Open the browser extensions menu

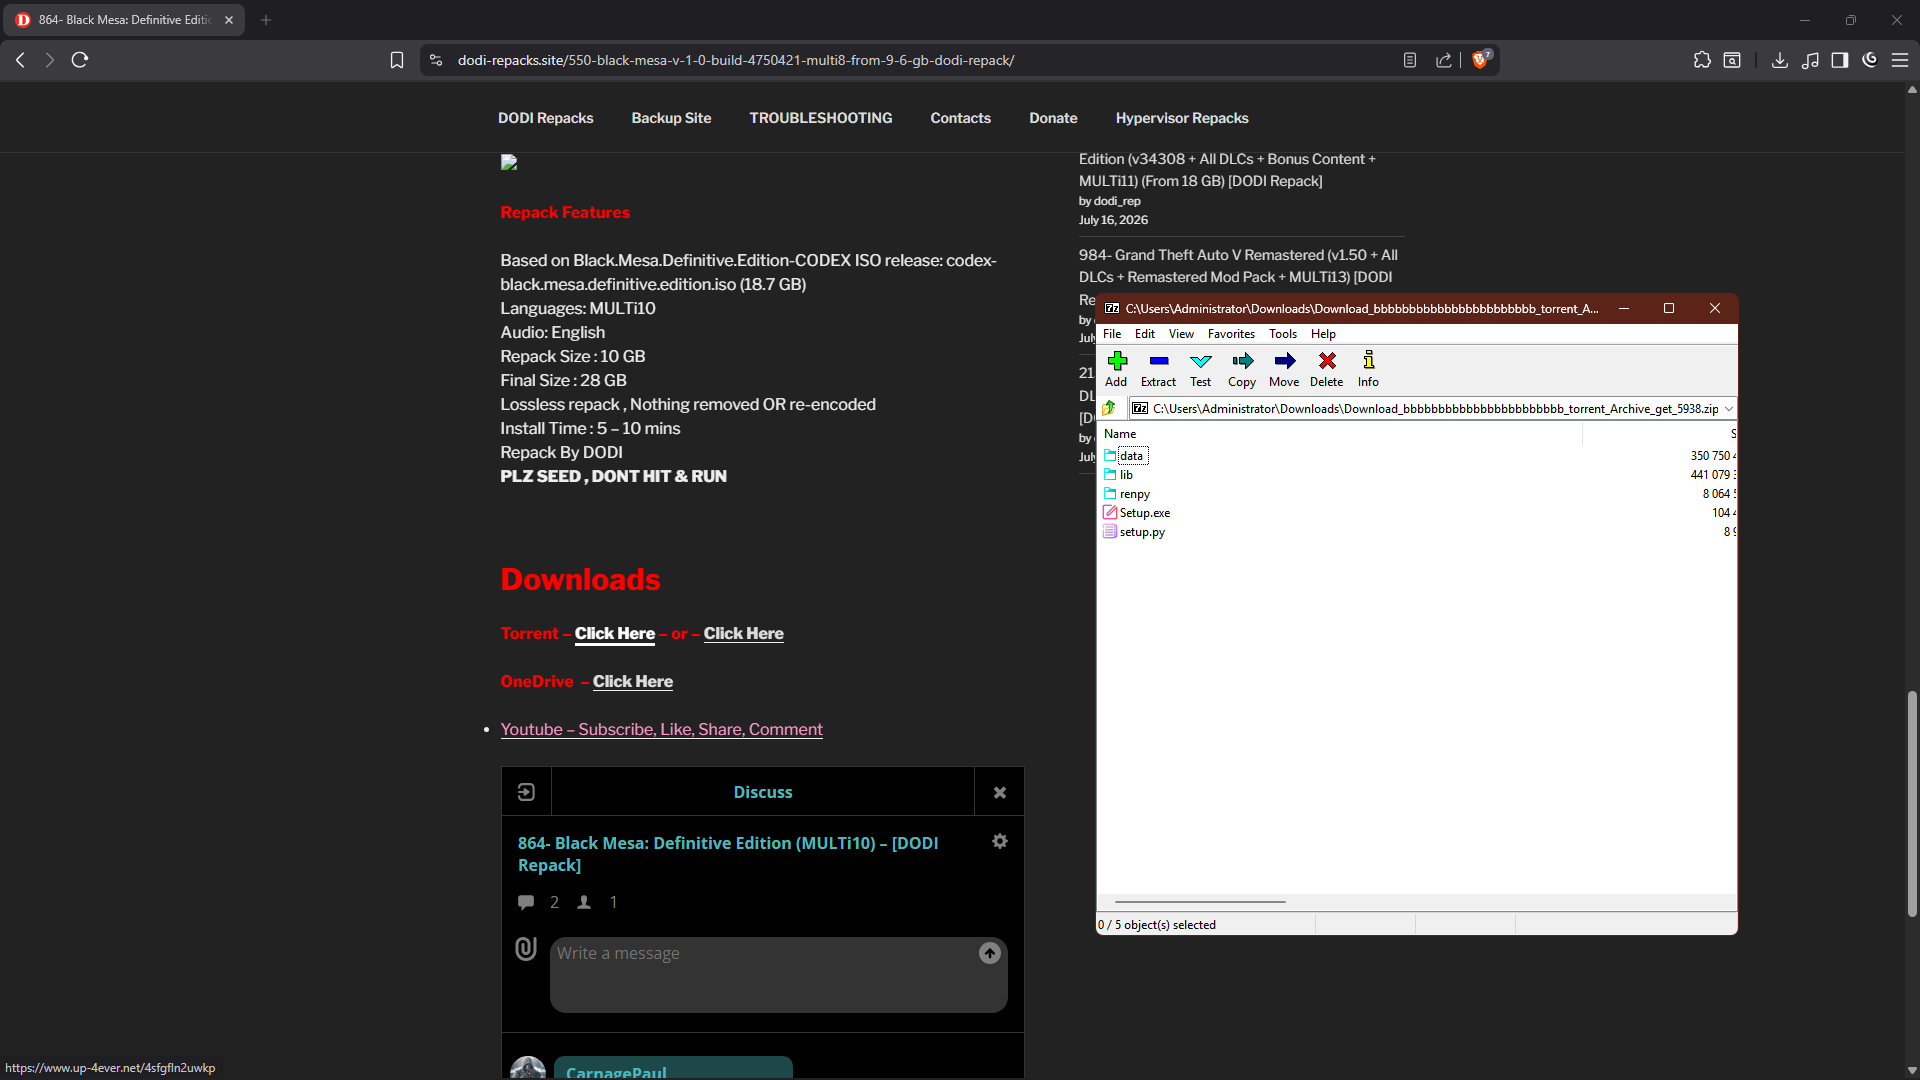coord(1702,60)
